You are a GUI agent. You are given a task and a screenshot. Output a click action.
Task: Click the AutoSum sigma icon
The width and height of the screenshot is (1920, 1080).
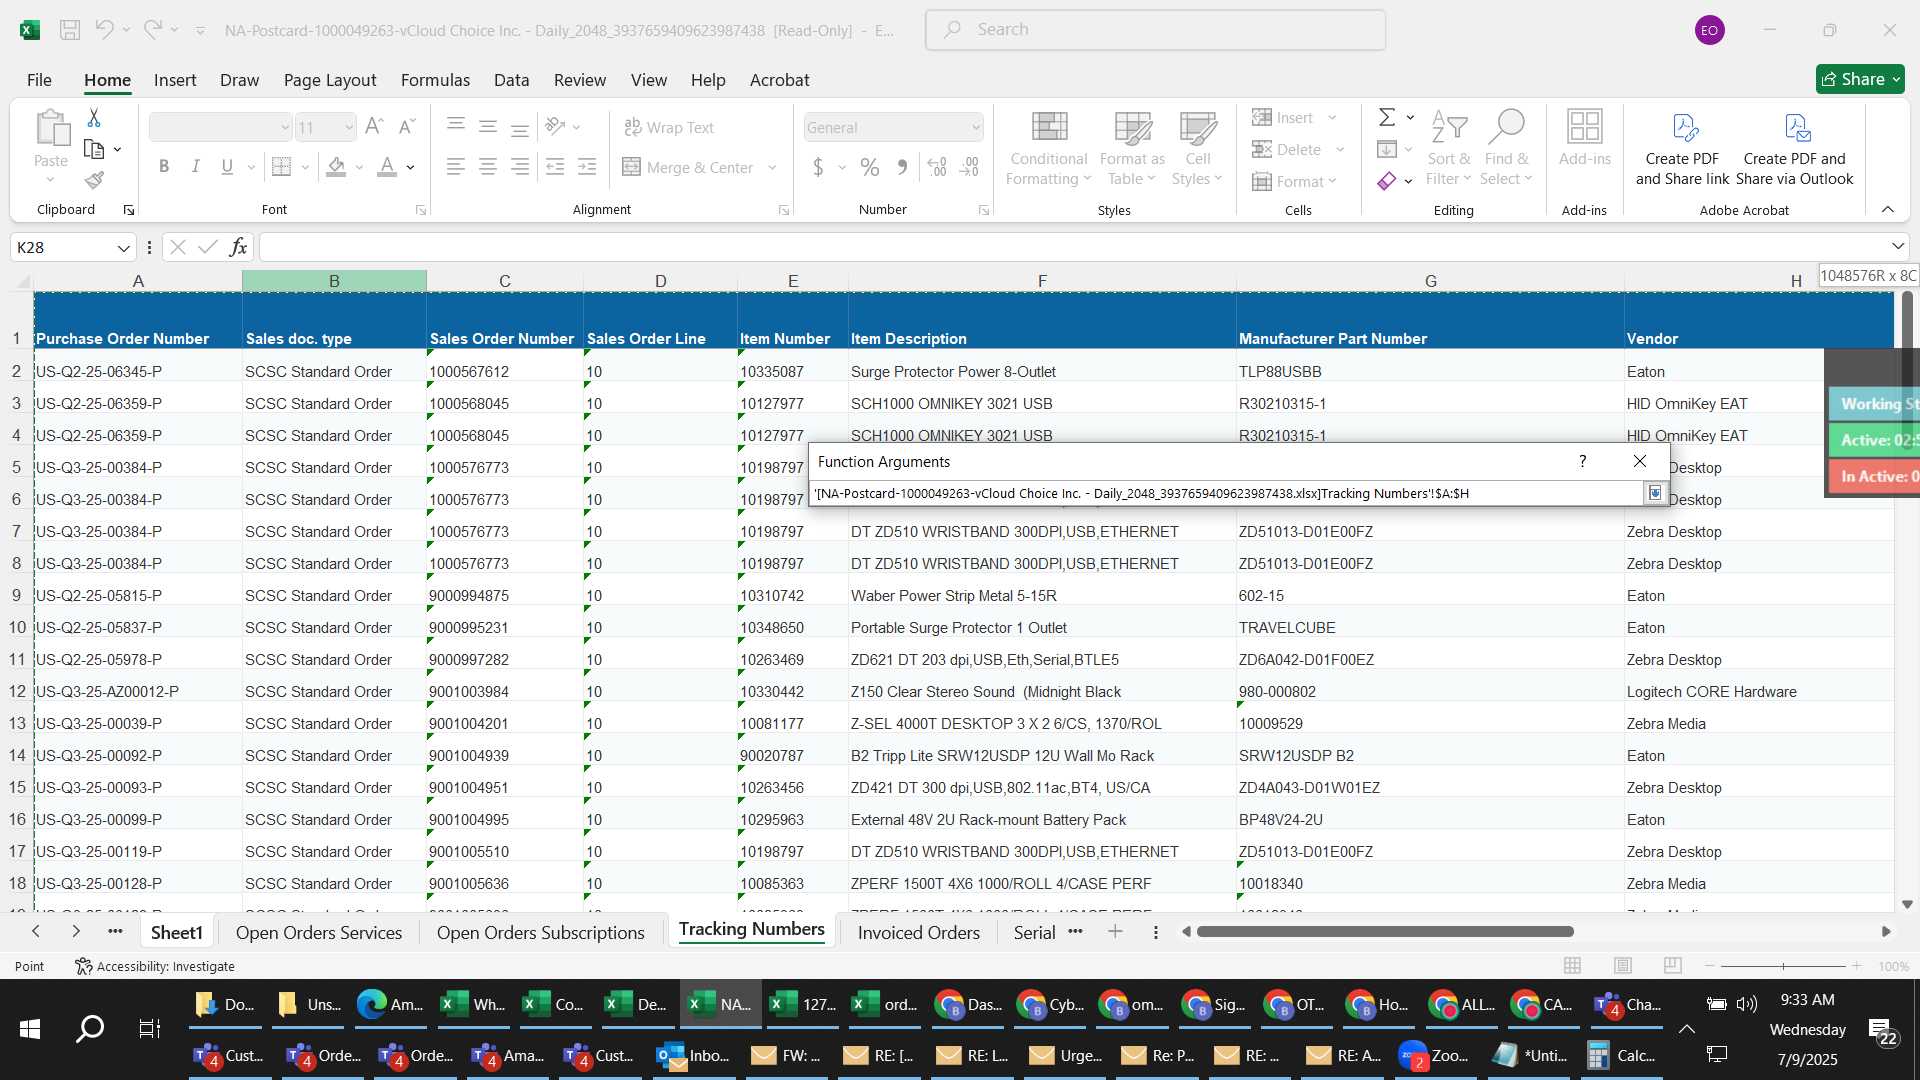tap(1387, 118)
